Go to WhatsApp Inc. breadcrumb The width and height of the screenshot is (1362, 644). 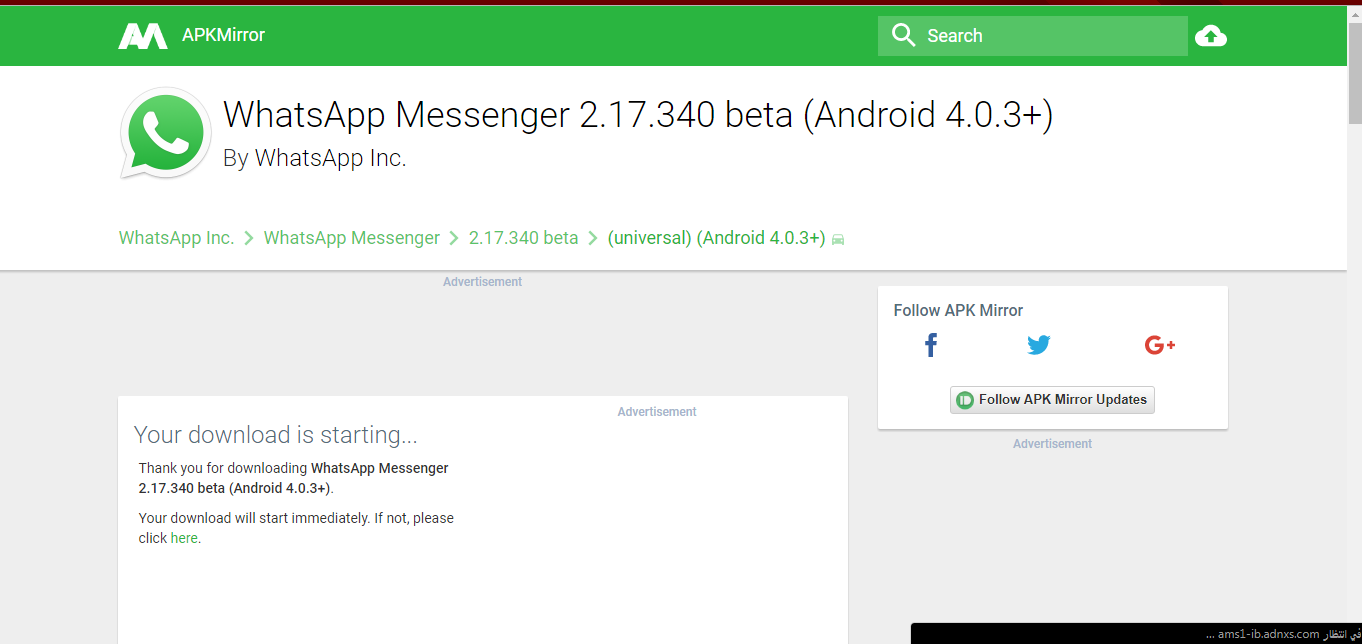176,238
